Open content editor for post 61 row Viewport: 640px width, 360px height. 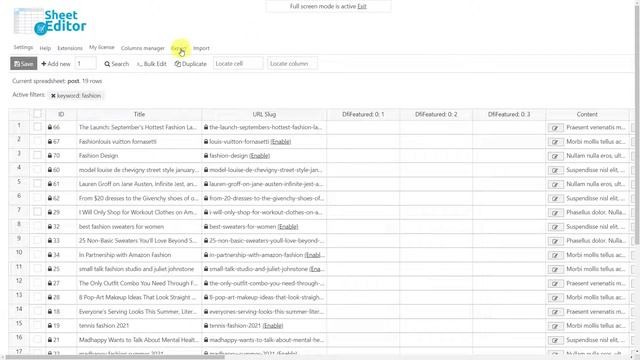click(x=555, y=184)
